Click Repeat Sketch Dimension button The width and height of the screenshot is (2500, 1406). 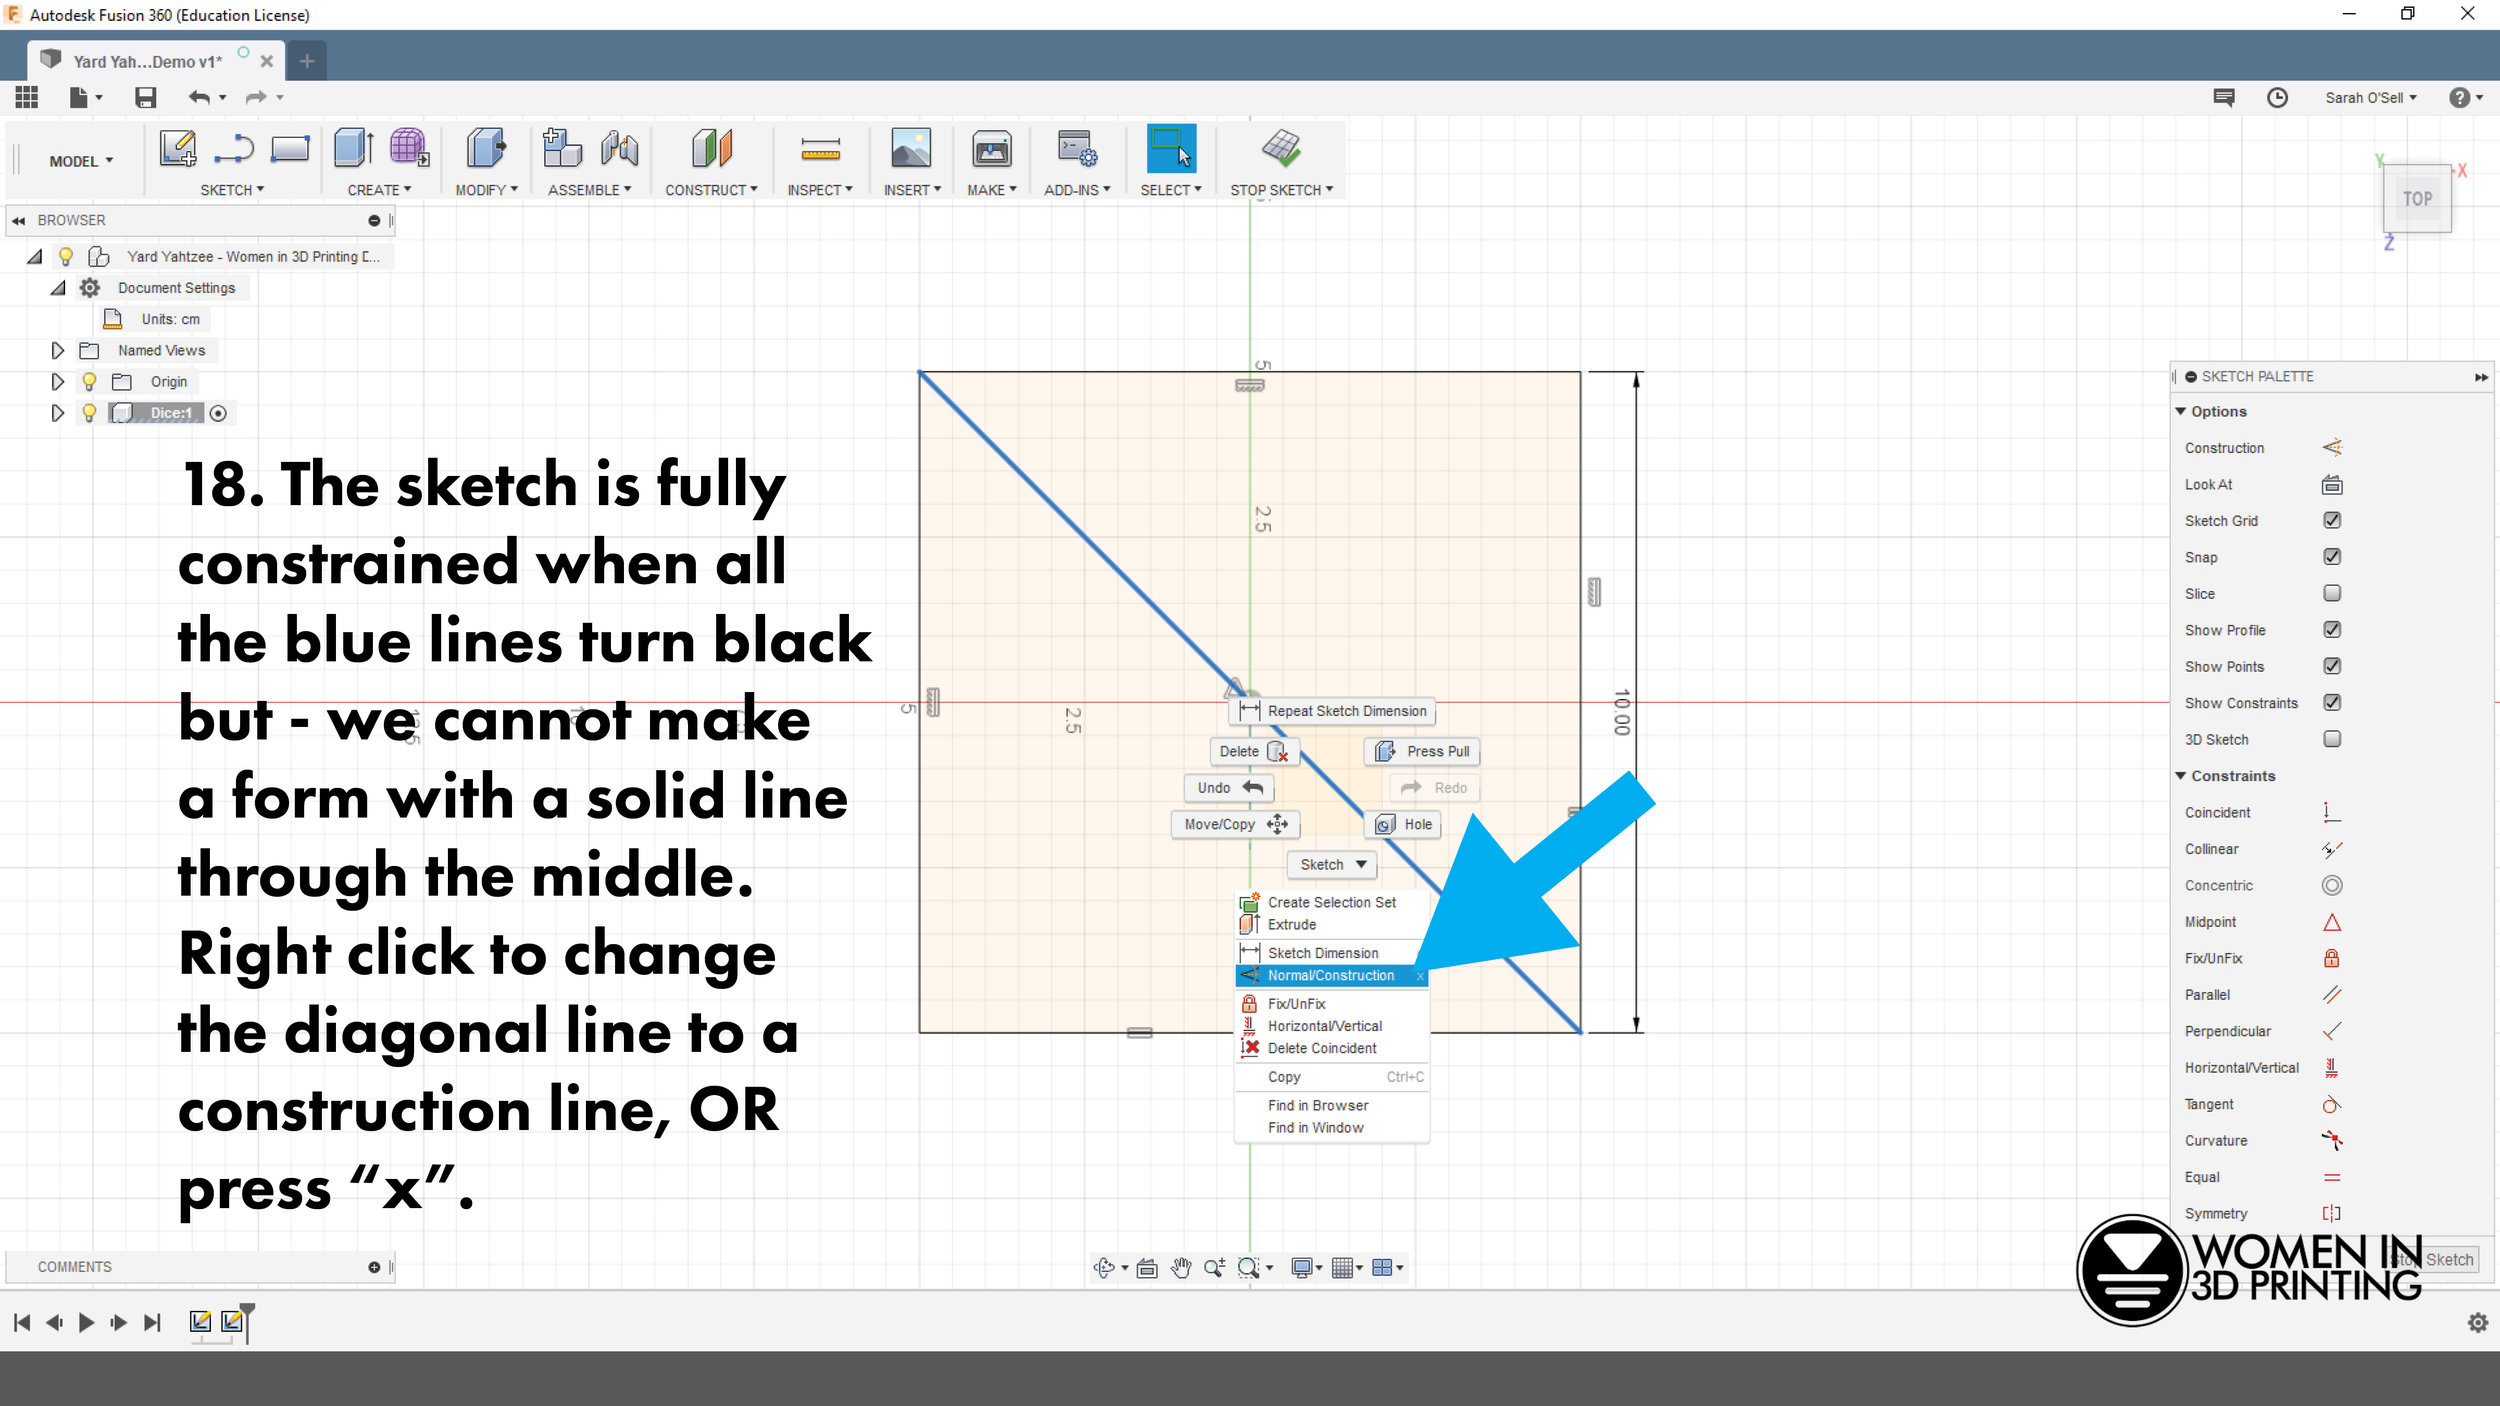[x=1332, y=711]
